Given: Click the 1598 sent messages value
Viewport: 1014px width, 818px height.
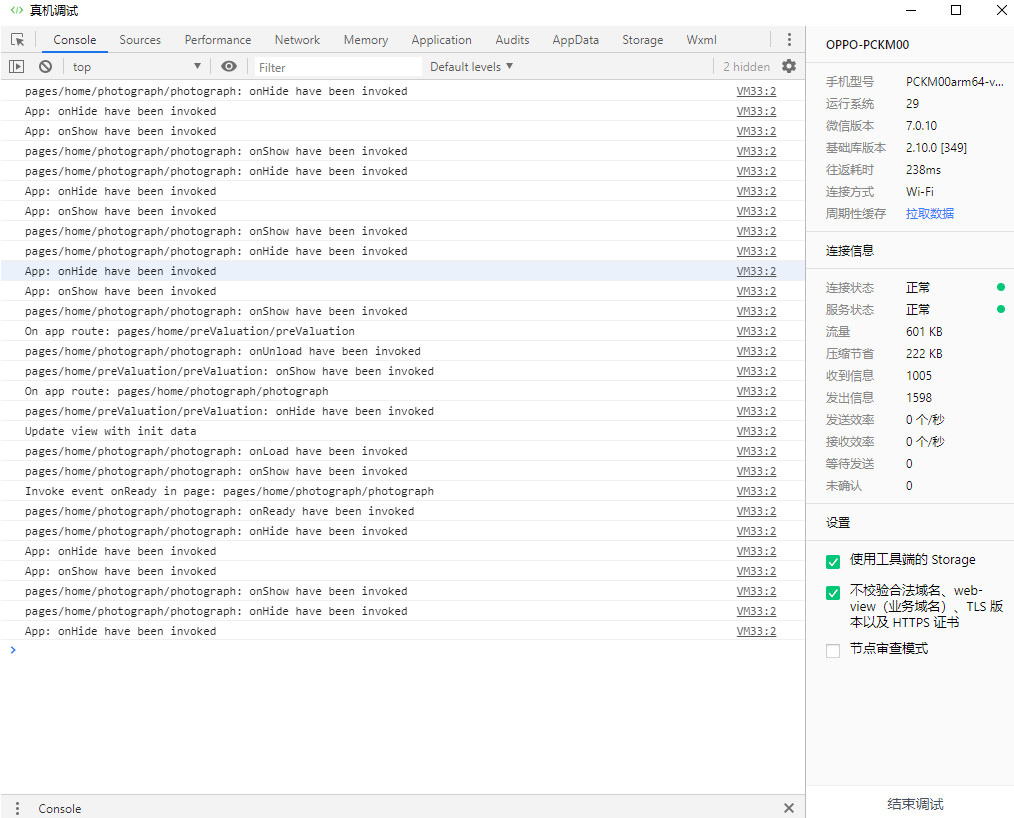Looking at the screenshot, I should [x=918, y=398].
